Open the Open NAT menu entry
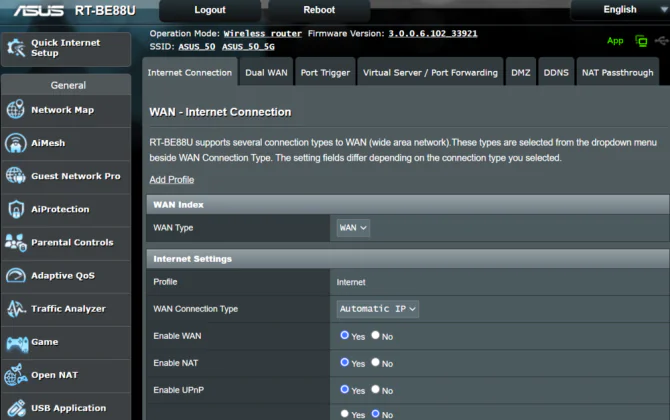This screenshot has width=670, height=420. point(66,375)
